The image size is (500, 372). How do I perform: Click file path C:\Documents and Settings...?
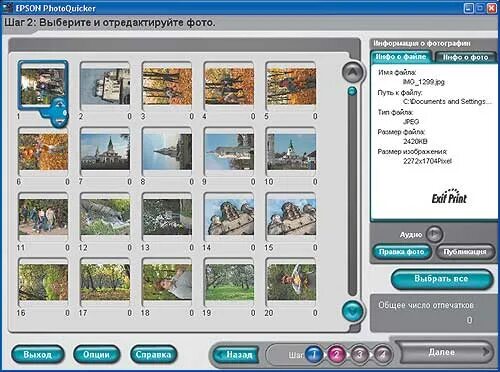447,102
